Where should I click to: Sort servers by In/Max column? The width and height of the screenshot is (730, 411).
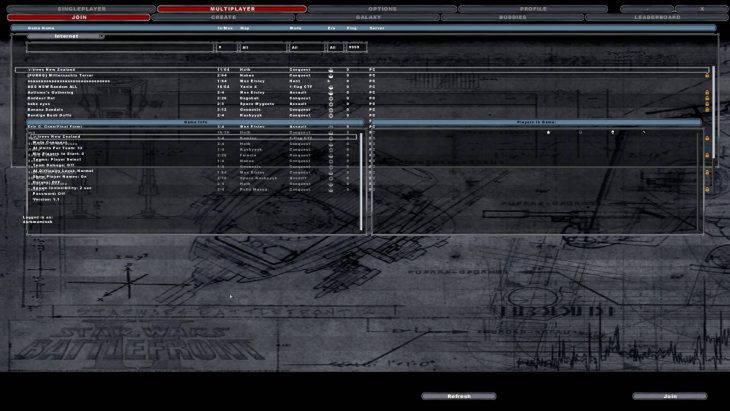click(x=223, y=28)
